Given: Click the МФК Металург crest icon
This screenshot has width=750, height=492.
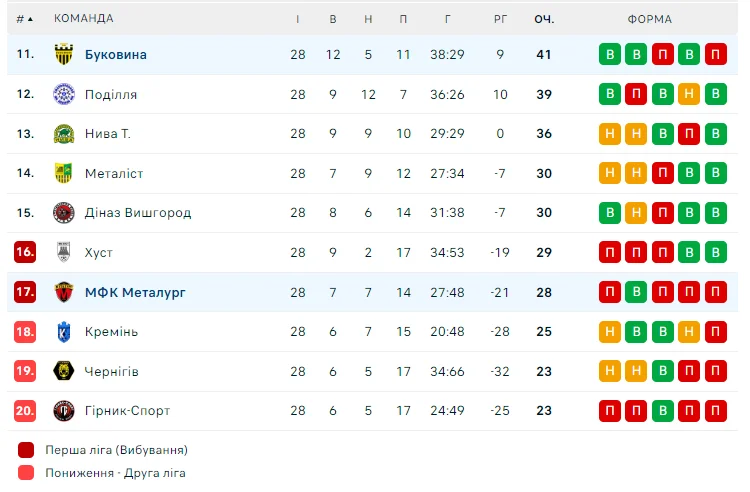Looking at the screenshot, I should coord(64,292).
